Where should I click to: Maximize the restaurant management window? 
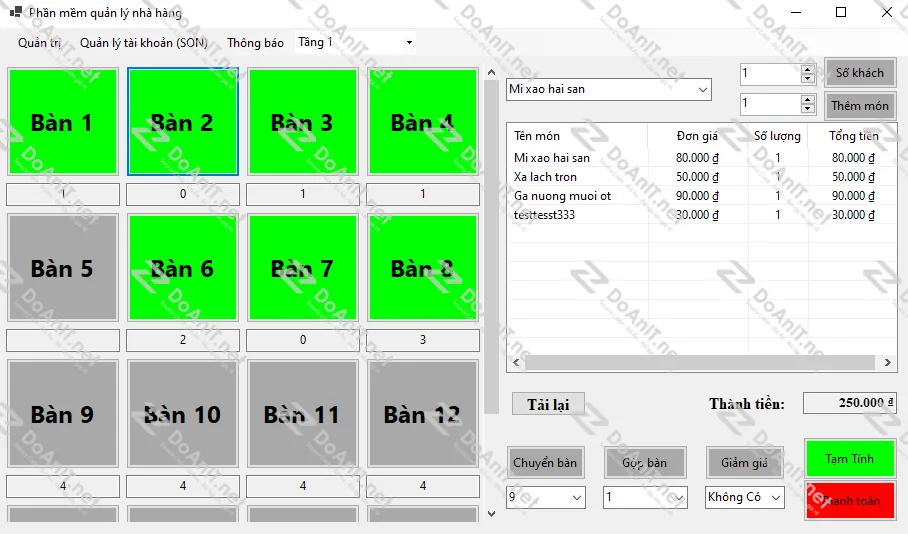click(841, 12)
